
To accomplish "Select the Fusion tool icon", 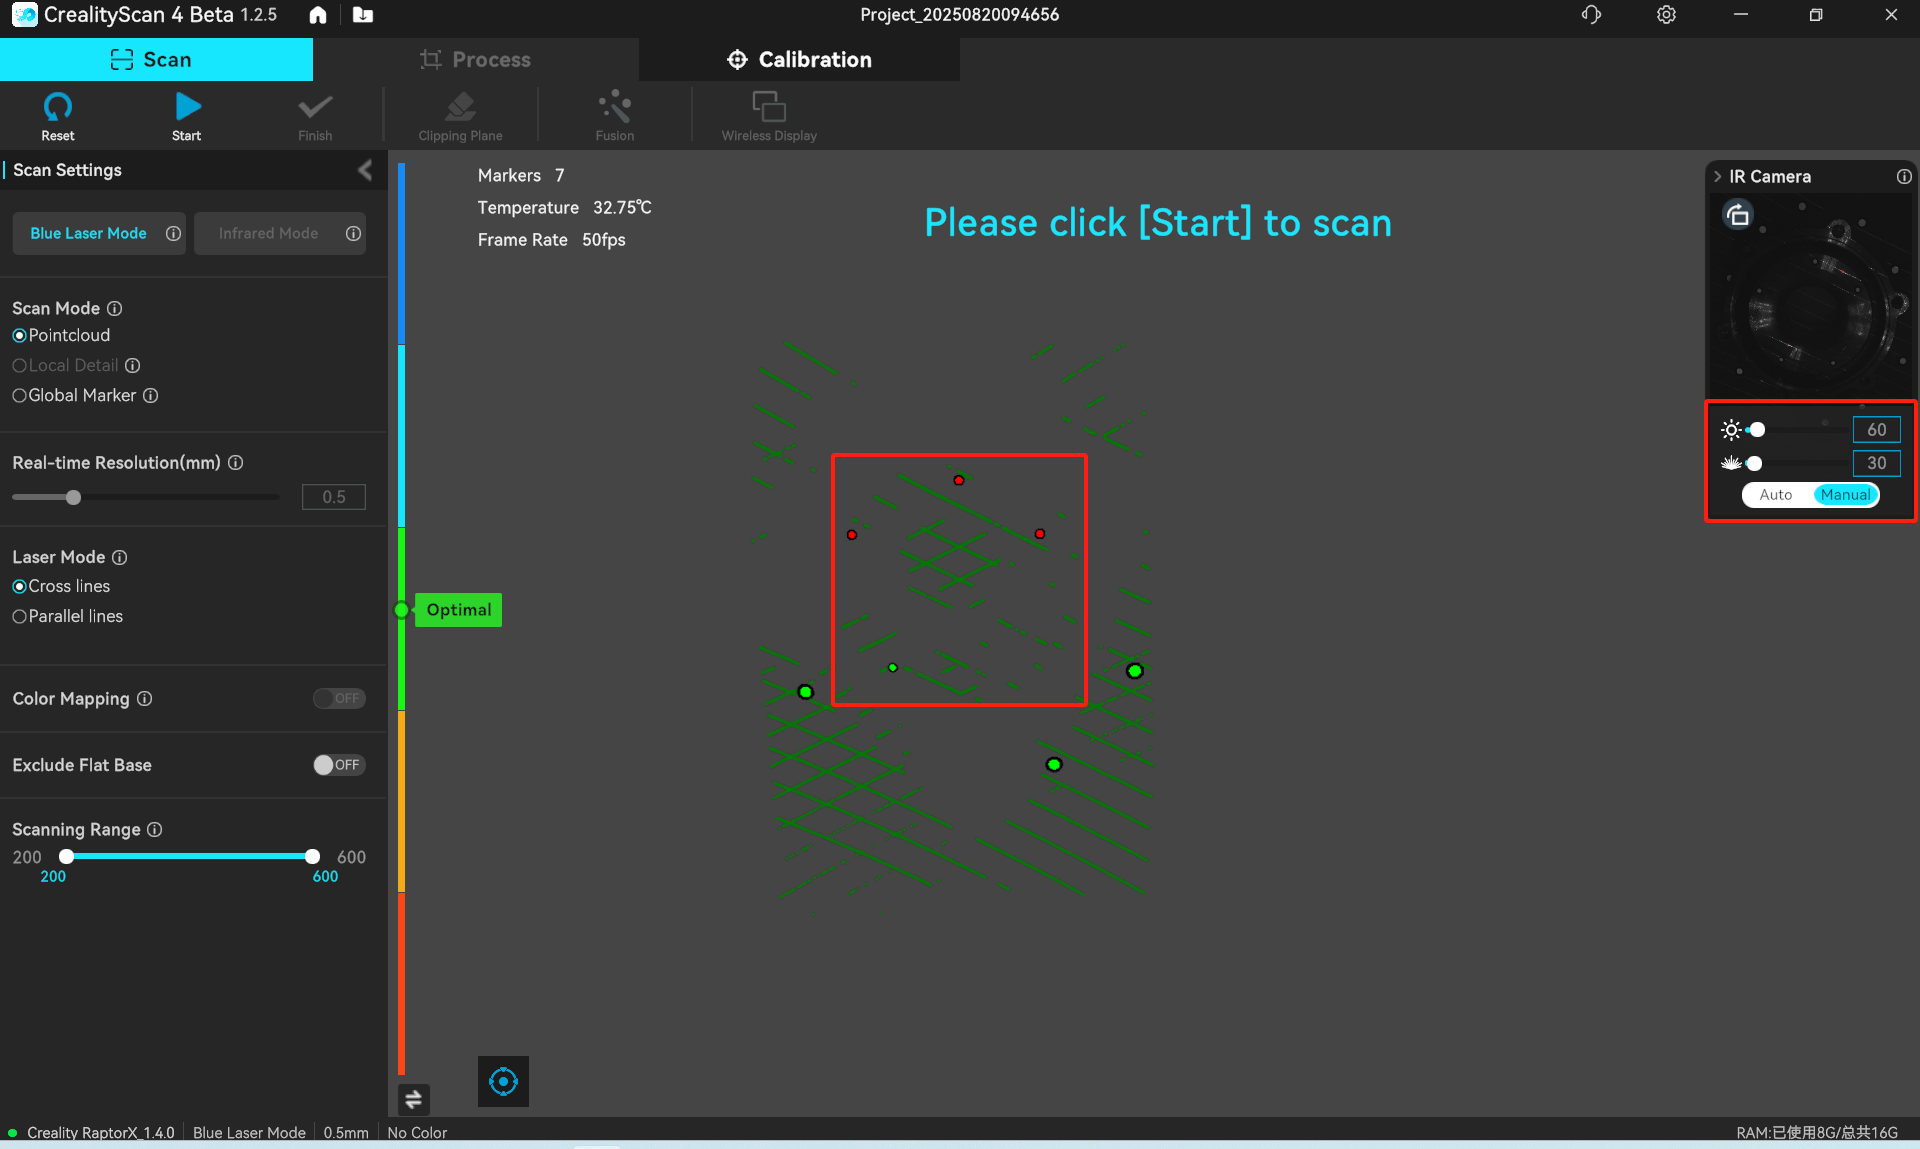I will pyautogui.click(x=613, y=110).
